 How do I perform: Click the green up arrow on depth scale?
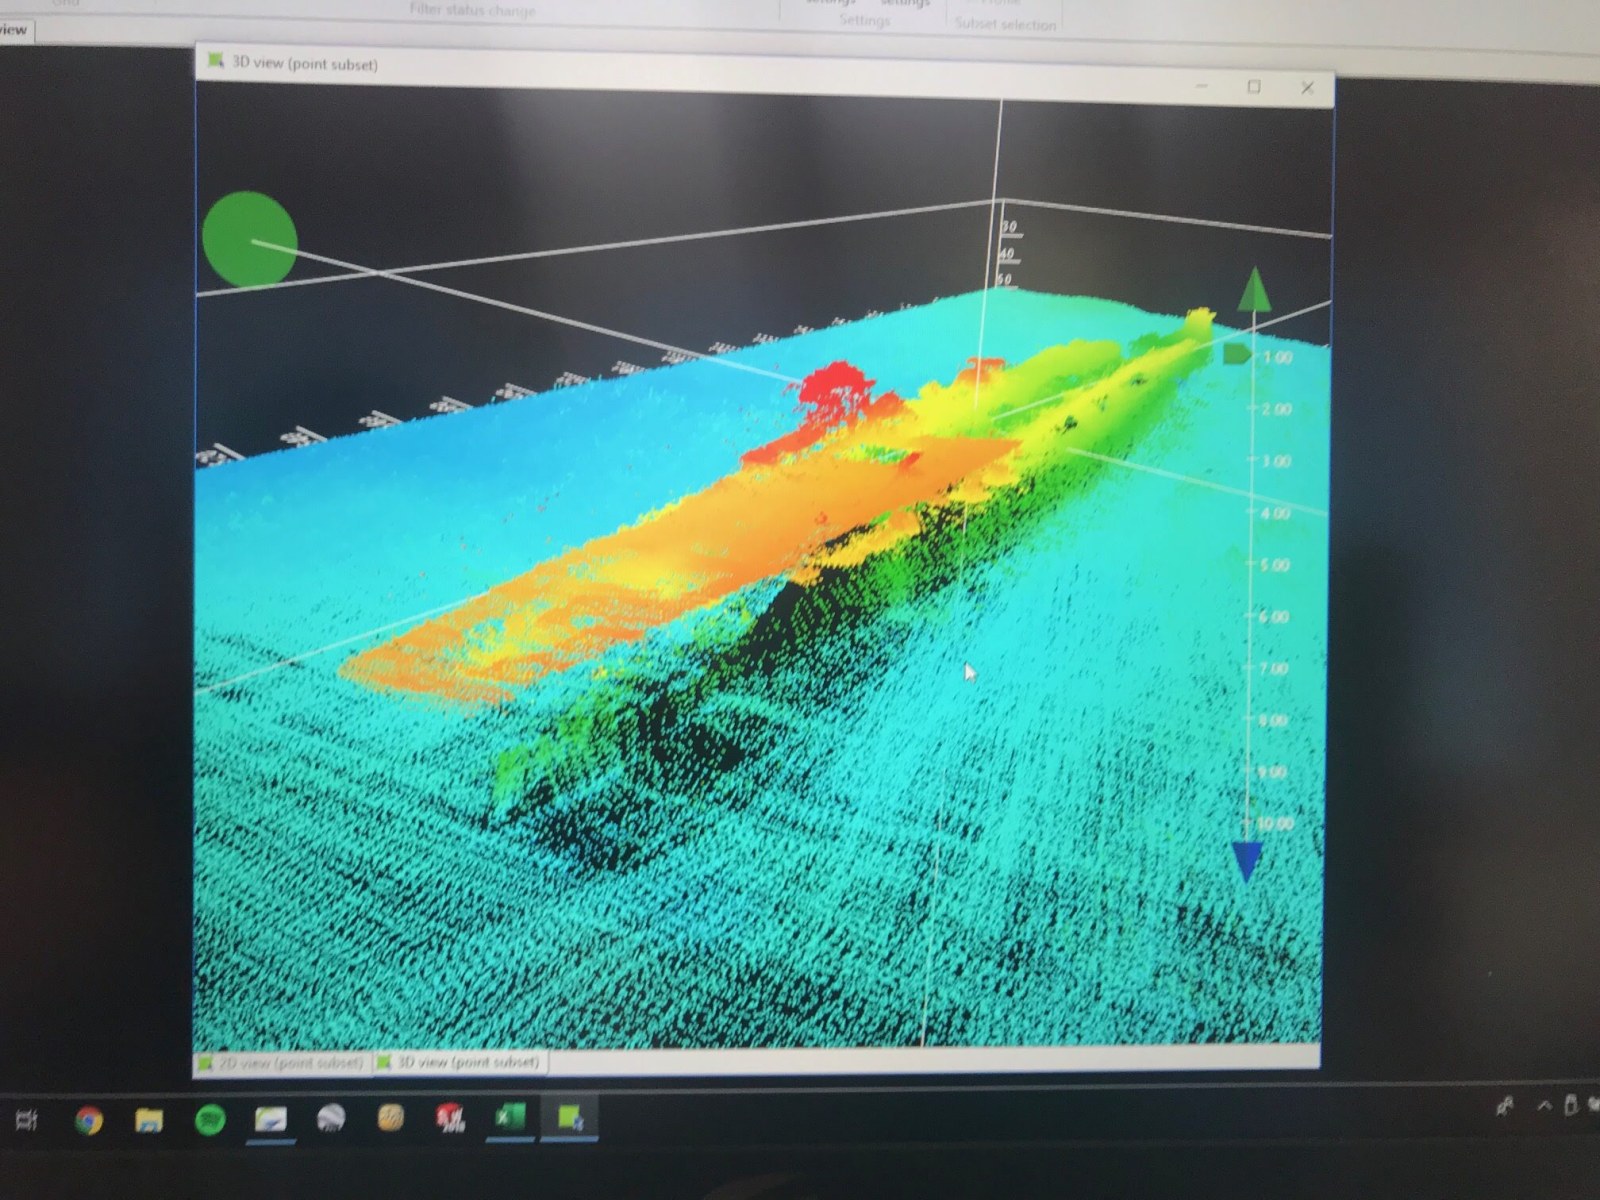coord(1254,291)
